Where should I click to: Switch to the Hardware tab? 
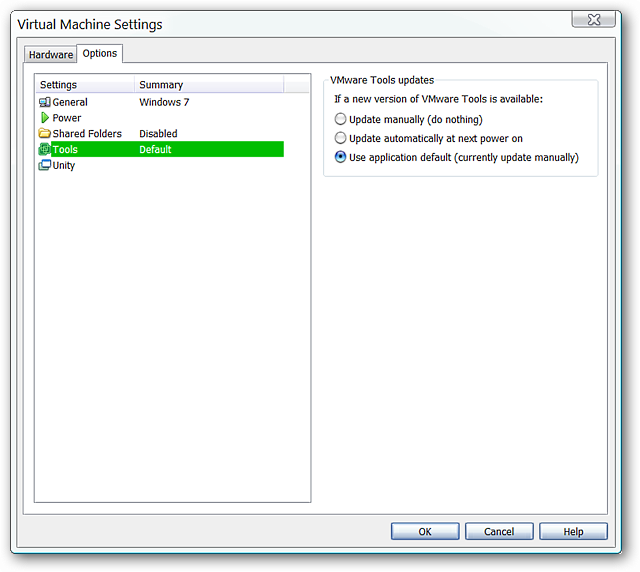(51, 54)
